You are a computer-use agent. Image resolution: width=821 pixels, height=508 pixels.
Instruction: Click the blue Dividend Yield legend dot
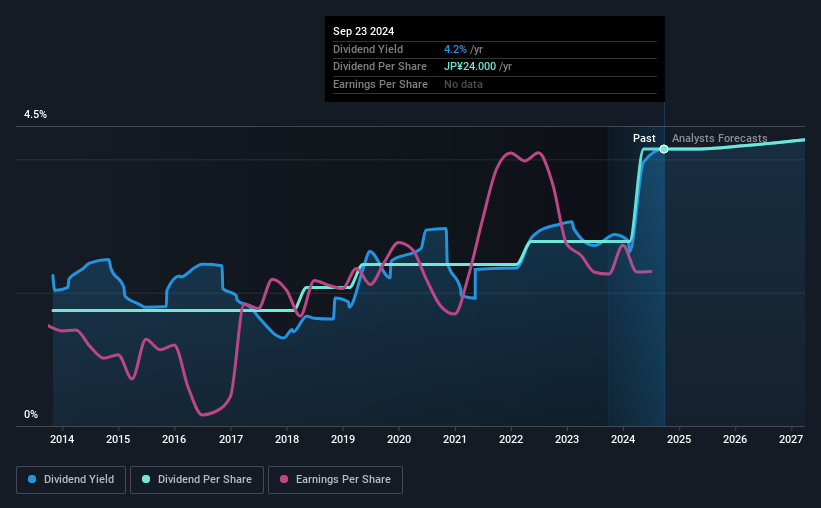32,479
